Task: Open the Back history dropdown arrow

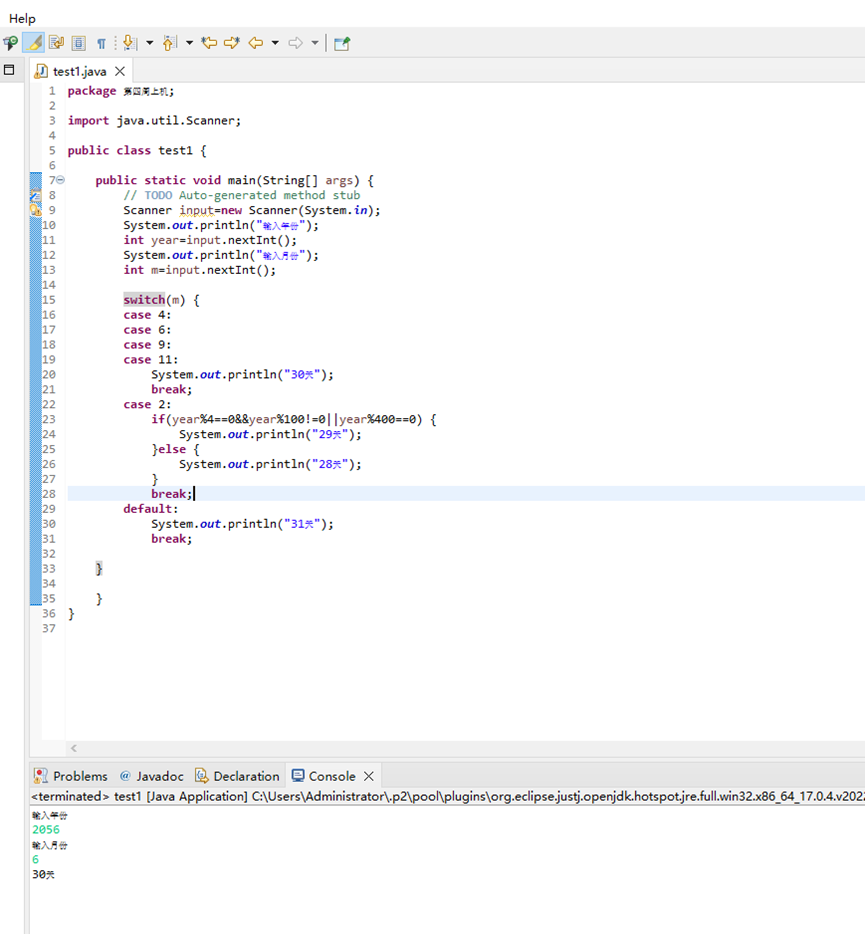Action: tap(275, 43)
